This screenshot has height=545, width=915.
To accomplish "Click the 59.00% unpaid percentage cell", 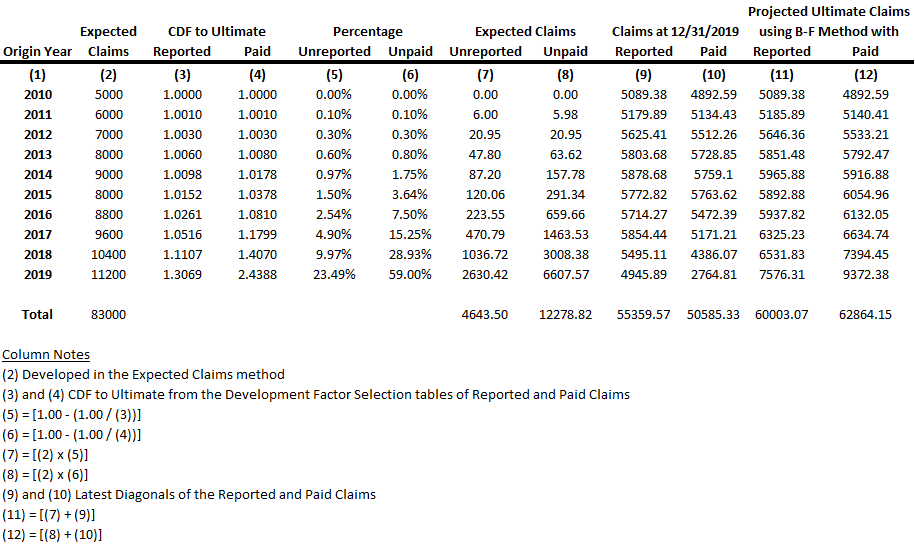I will [410, 275].
